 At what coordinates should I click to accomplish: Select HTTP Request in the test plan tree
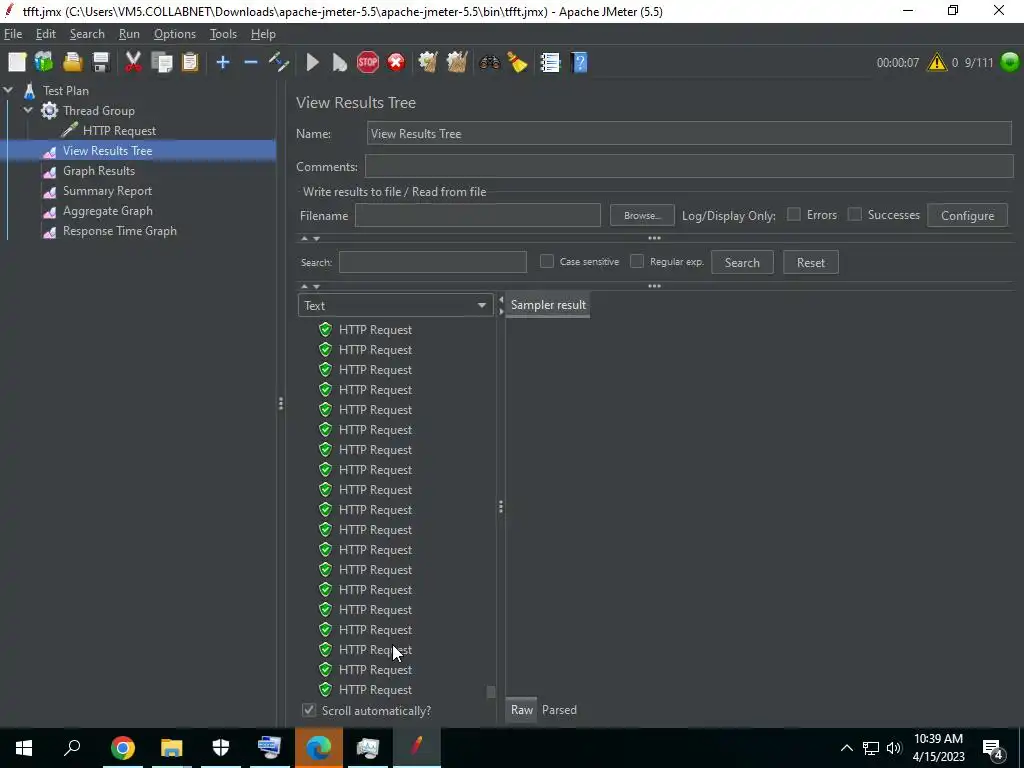coord(119,131)
